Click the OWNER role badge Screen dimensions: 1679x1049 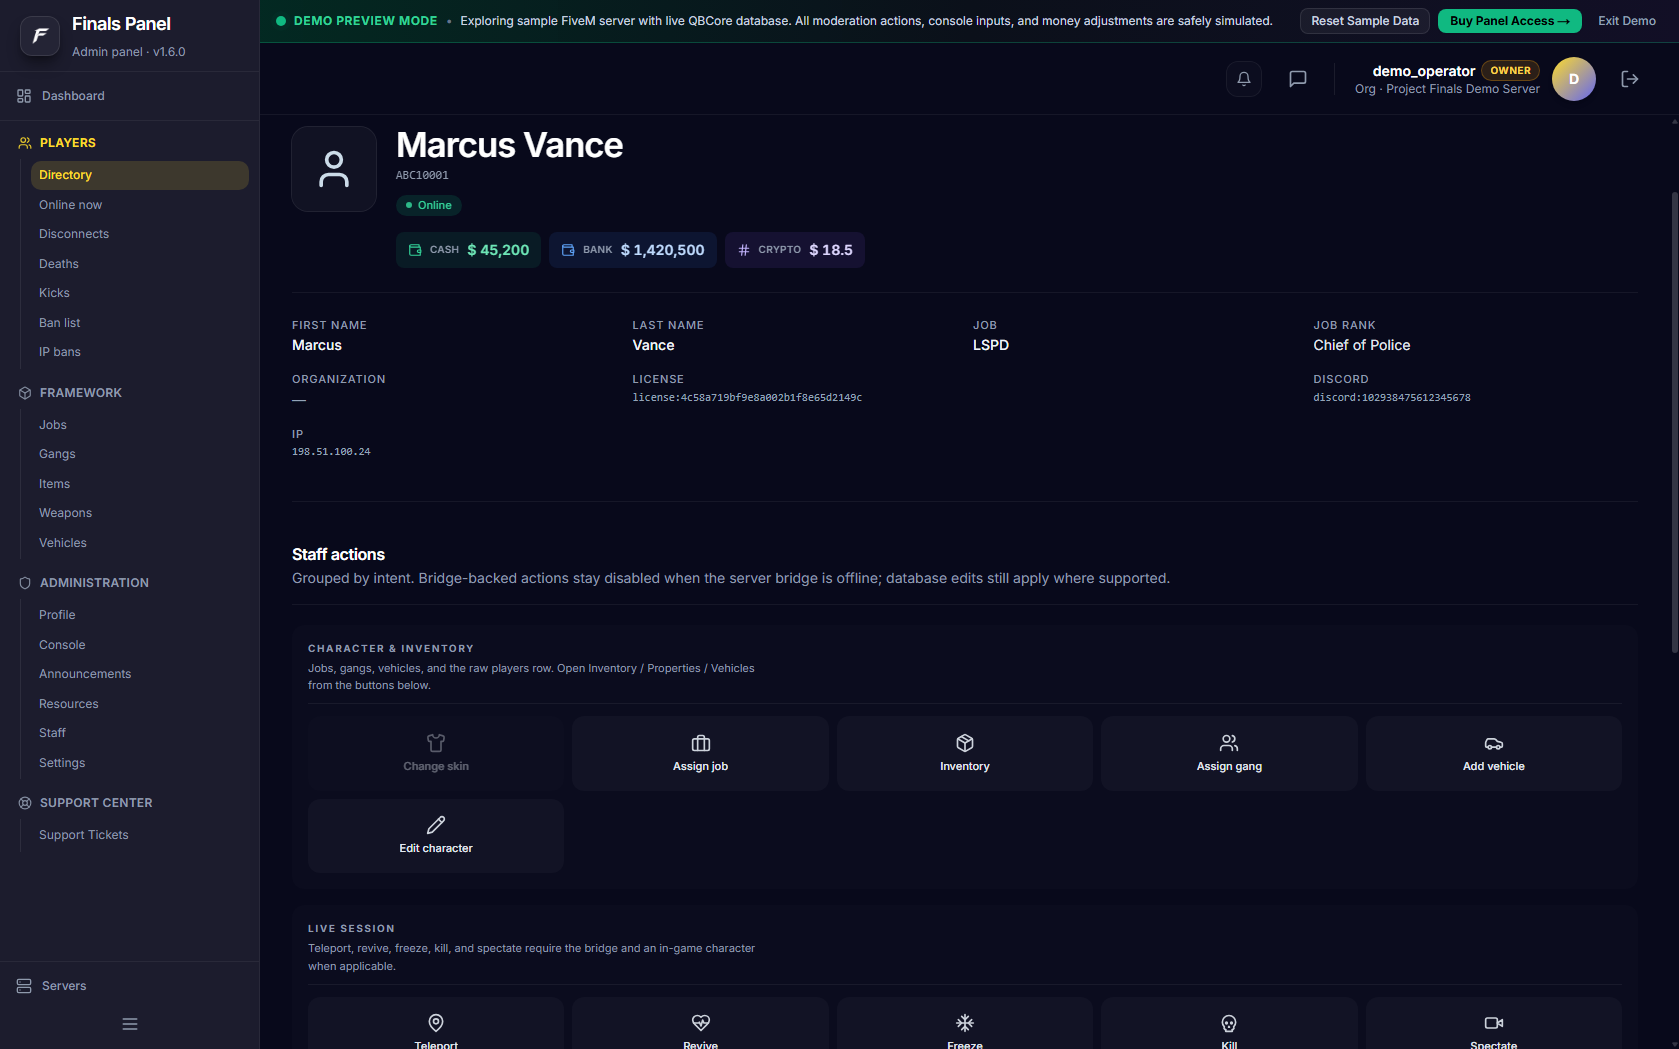coord(1510,71)
